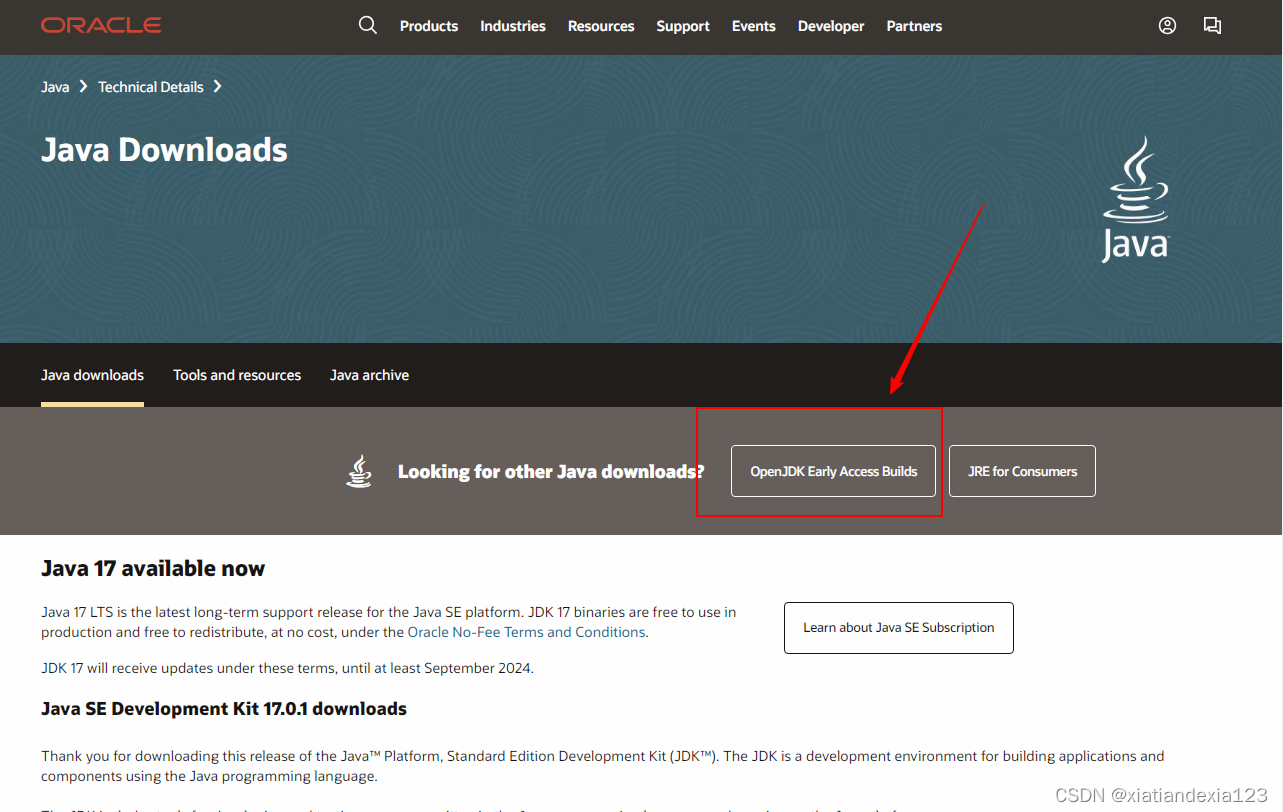This screenshot has height=812, width=1283.
Task: Click Java SE Development Kit 17.0.1 downloads heading
Action: point(224,709)
